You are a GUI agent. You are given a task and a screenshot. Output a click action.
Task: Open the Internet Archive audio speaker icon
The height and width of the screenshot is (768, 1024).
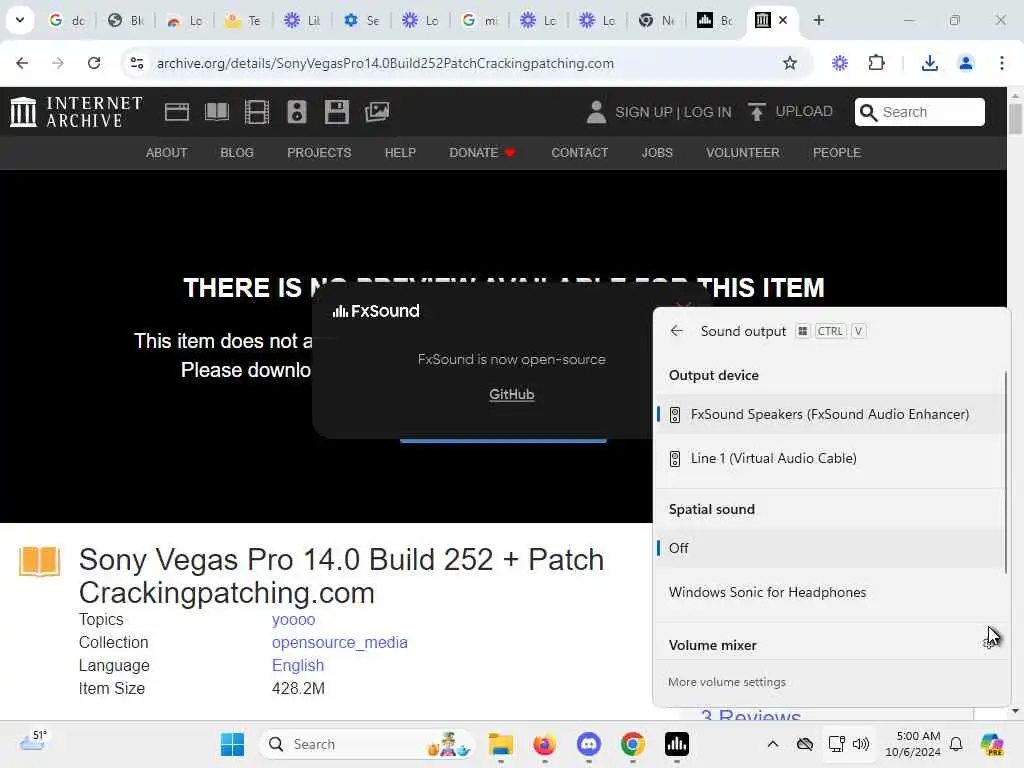(x=296, y=112)
